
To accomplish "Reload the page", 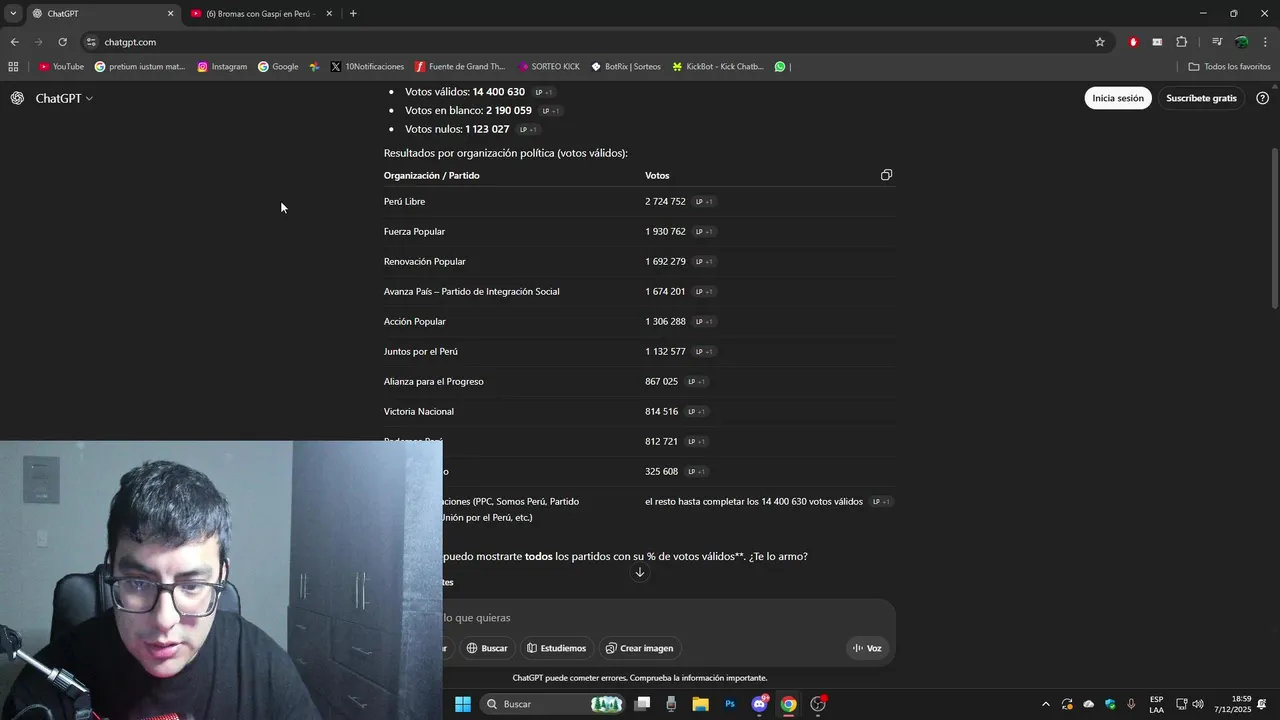I will (62, 42).
